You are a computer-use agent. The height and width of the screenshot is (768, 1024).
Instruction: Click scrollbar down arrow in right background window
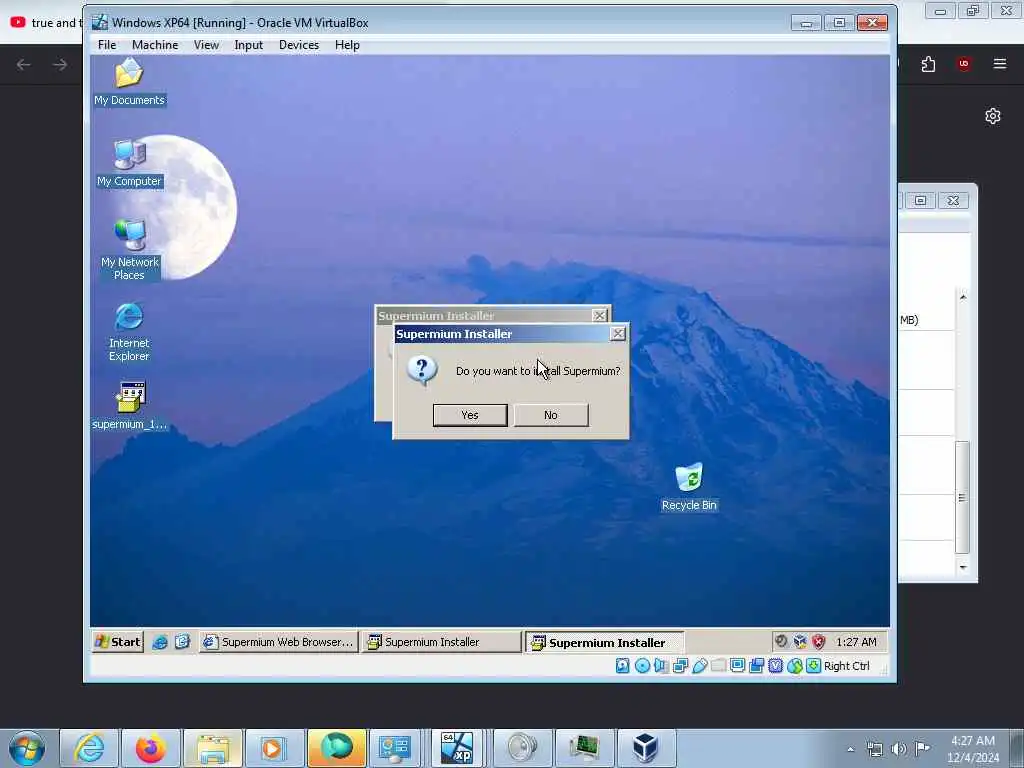[963, 567]
